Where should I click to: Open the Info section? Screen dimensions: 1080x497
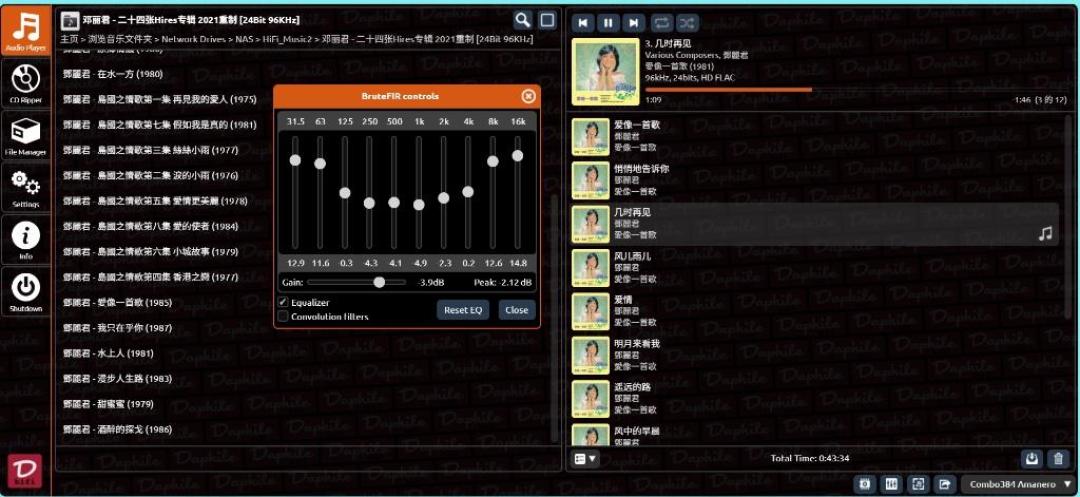point(25,240)
